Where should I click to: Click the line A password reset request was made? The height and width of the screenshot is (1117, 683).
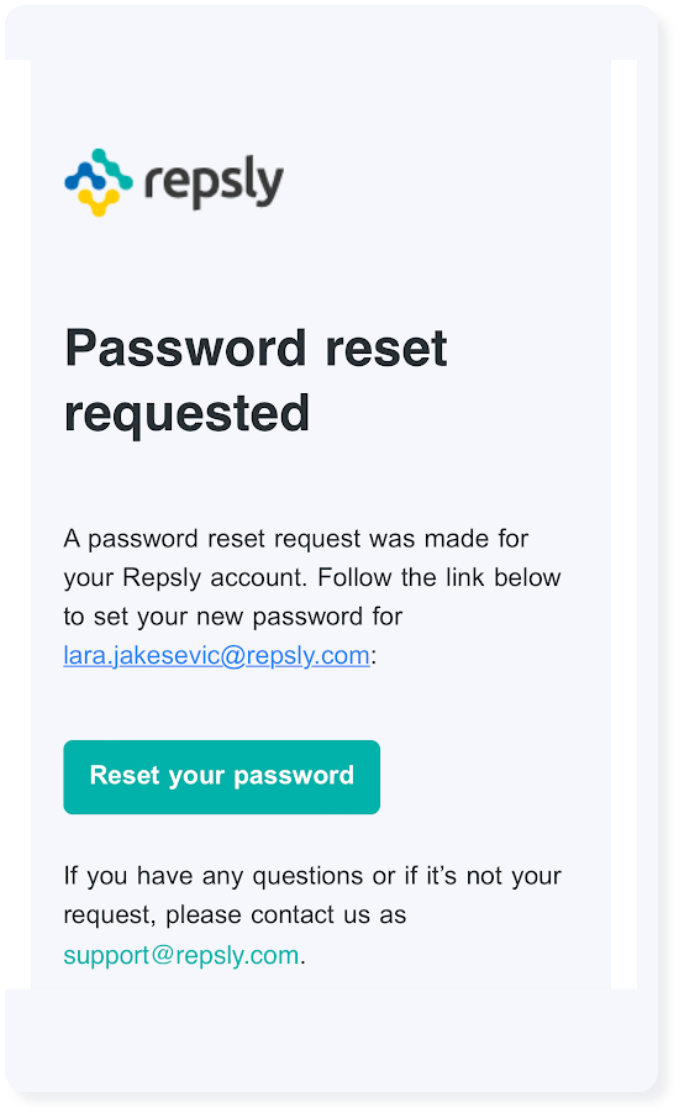click(296, 539)
